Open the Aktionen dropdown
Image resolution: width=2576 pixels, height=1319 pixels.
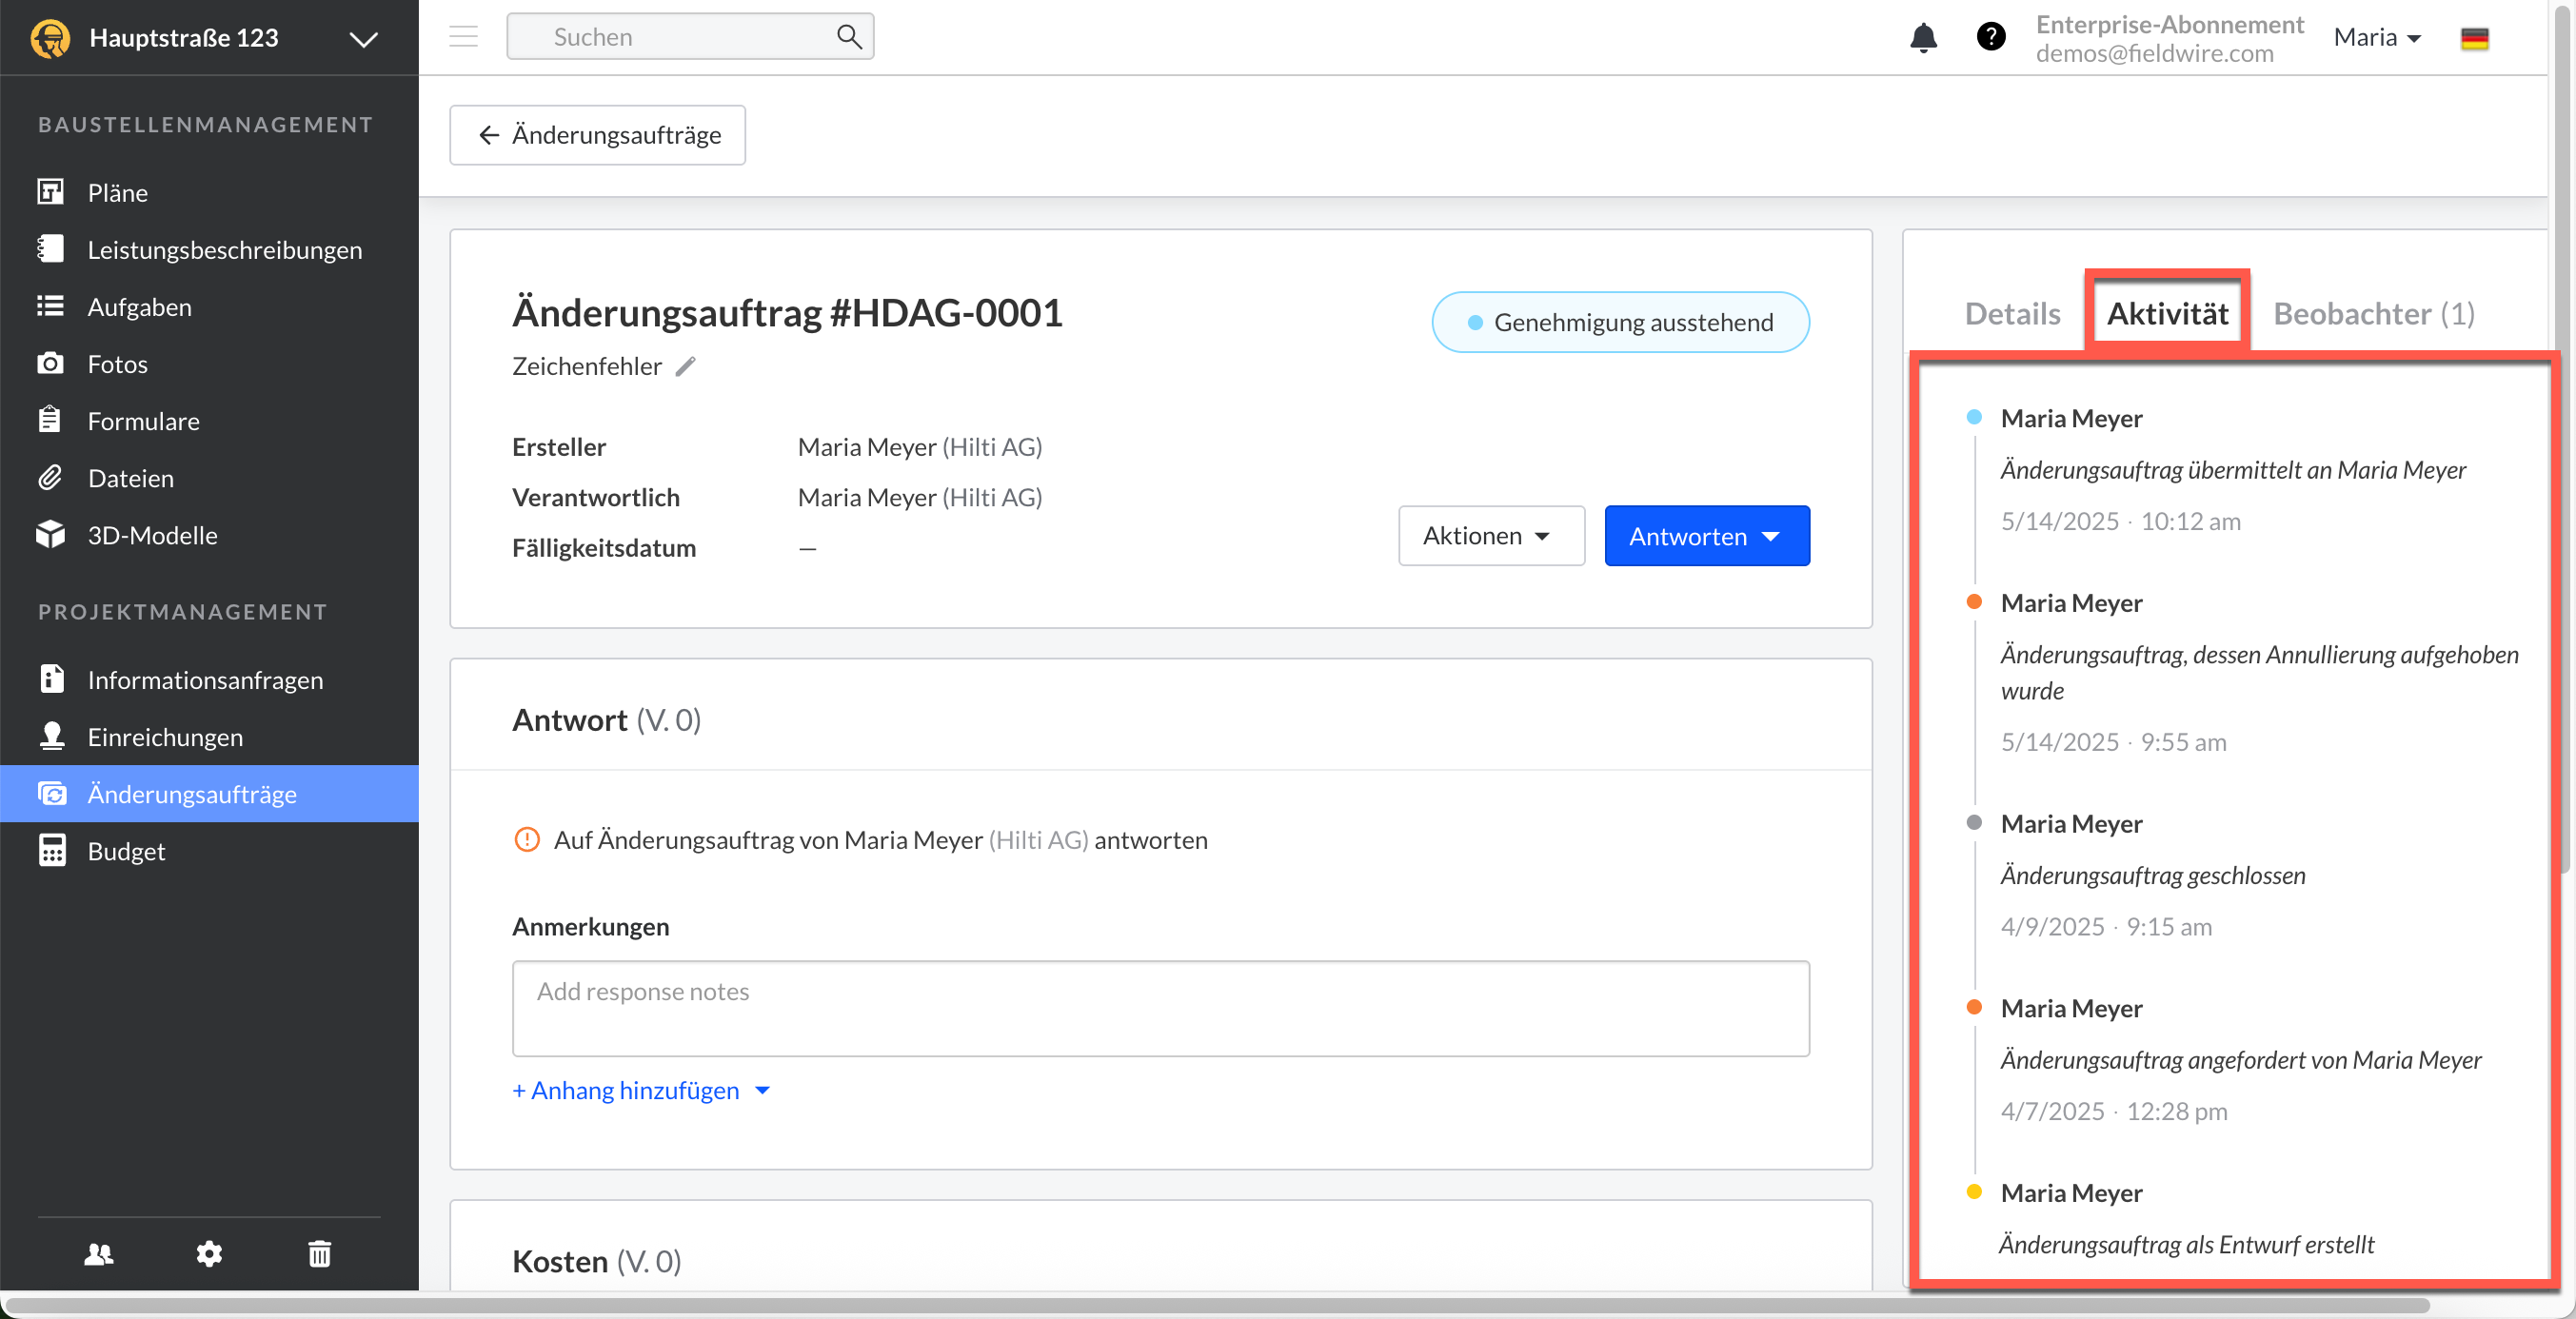[1490, 536]
